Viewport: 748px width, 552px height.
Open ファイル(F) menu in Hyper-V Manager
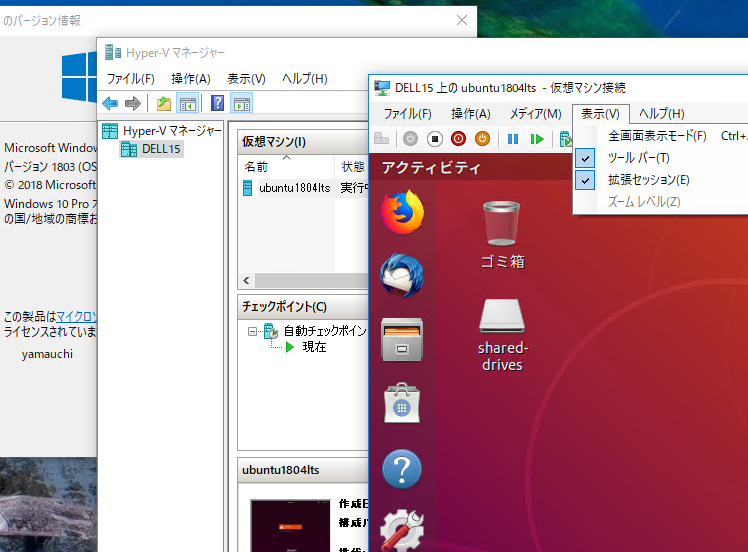click(130, 79)
